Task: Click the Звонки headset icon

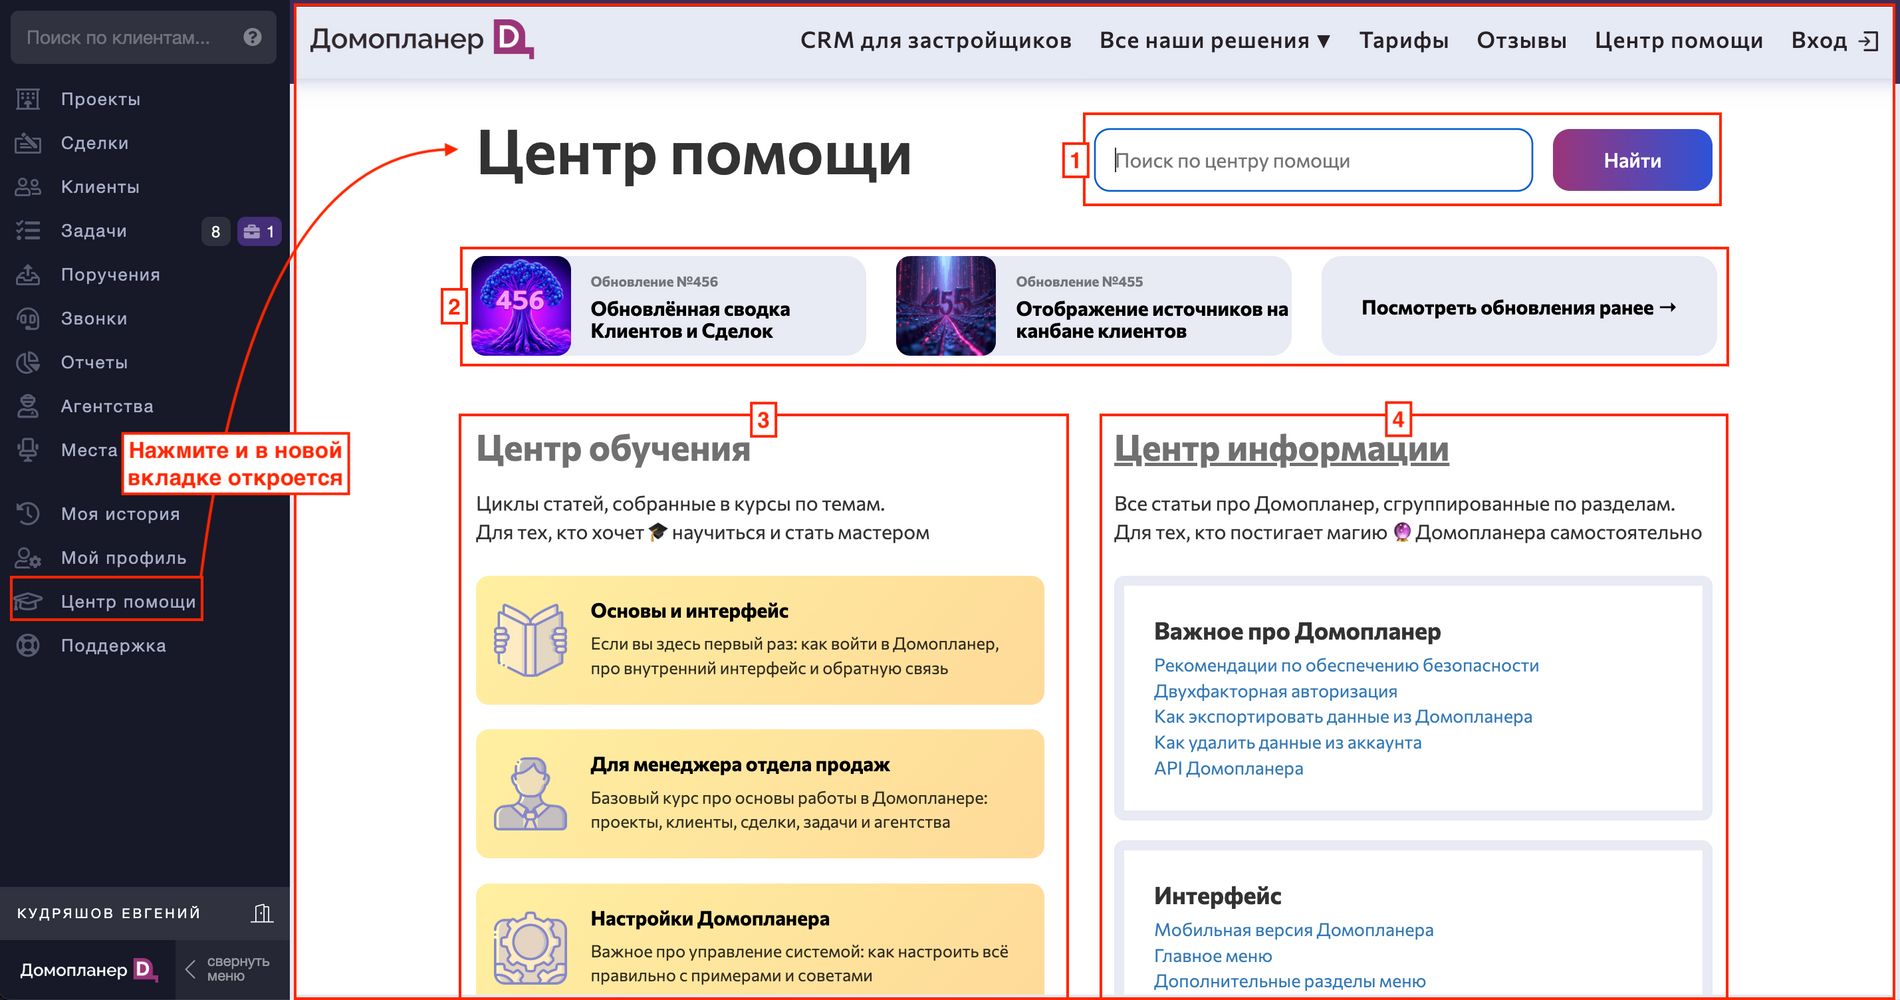Action: point(28,319)
